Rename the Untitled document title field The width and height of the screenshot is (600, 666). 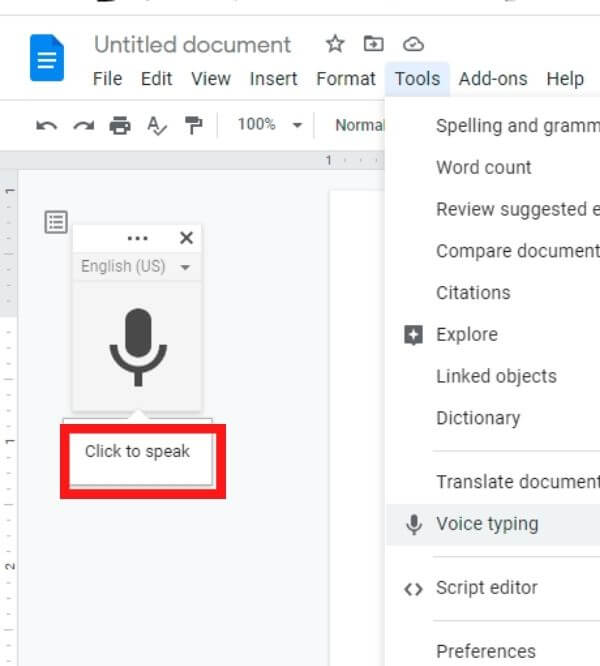coord(192,45)
